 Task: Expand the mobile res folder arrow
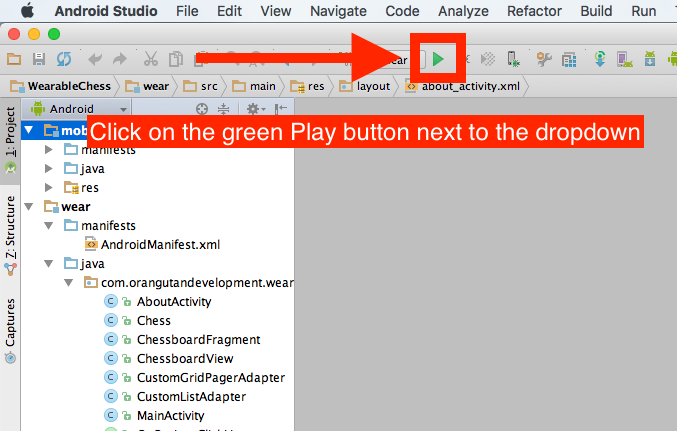49,187
